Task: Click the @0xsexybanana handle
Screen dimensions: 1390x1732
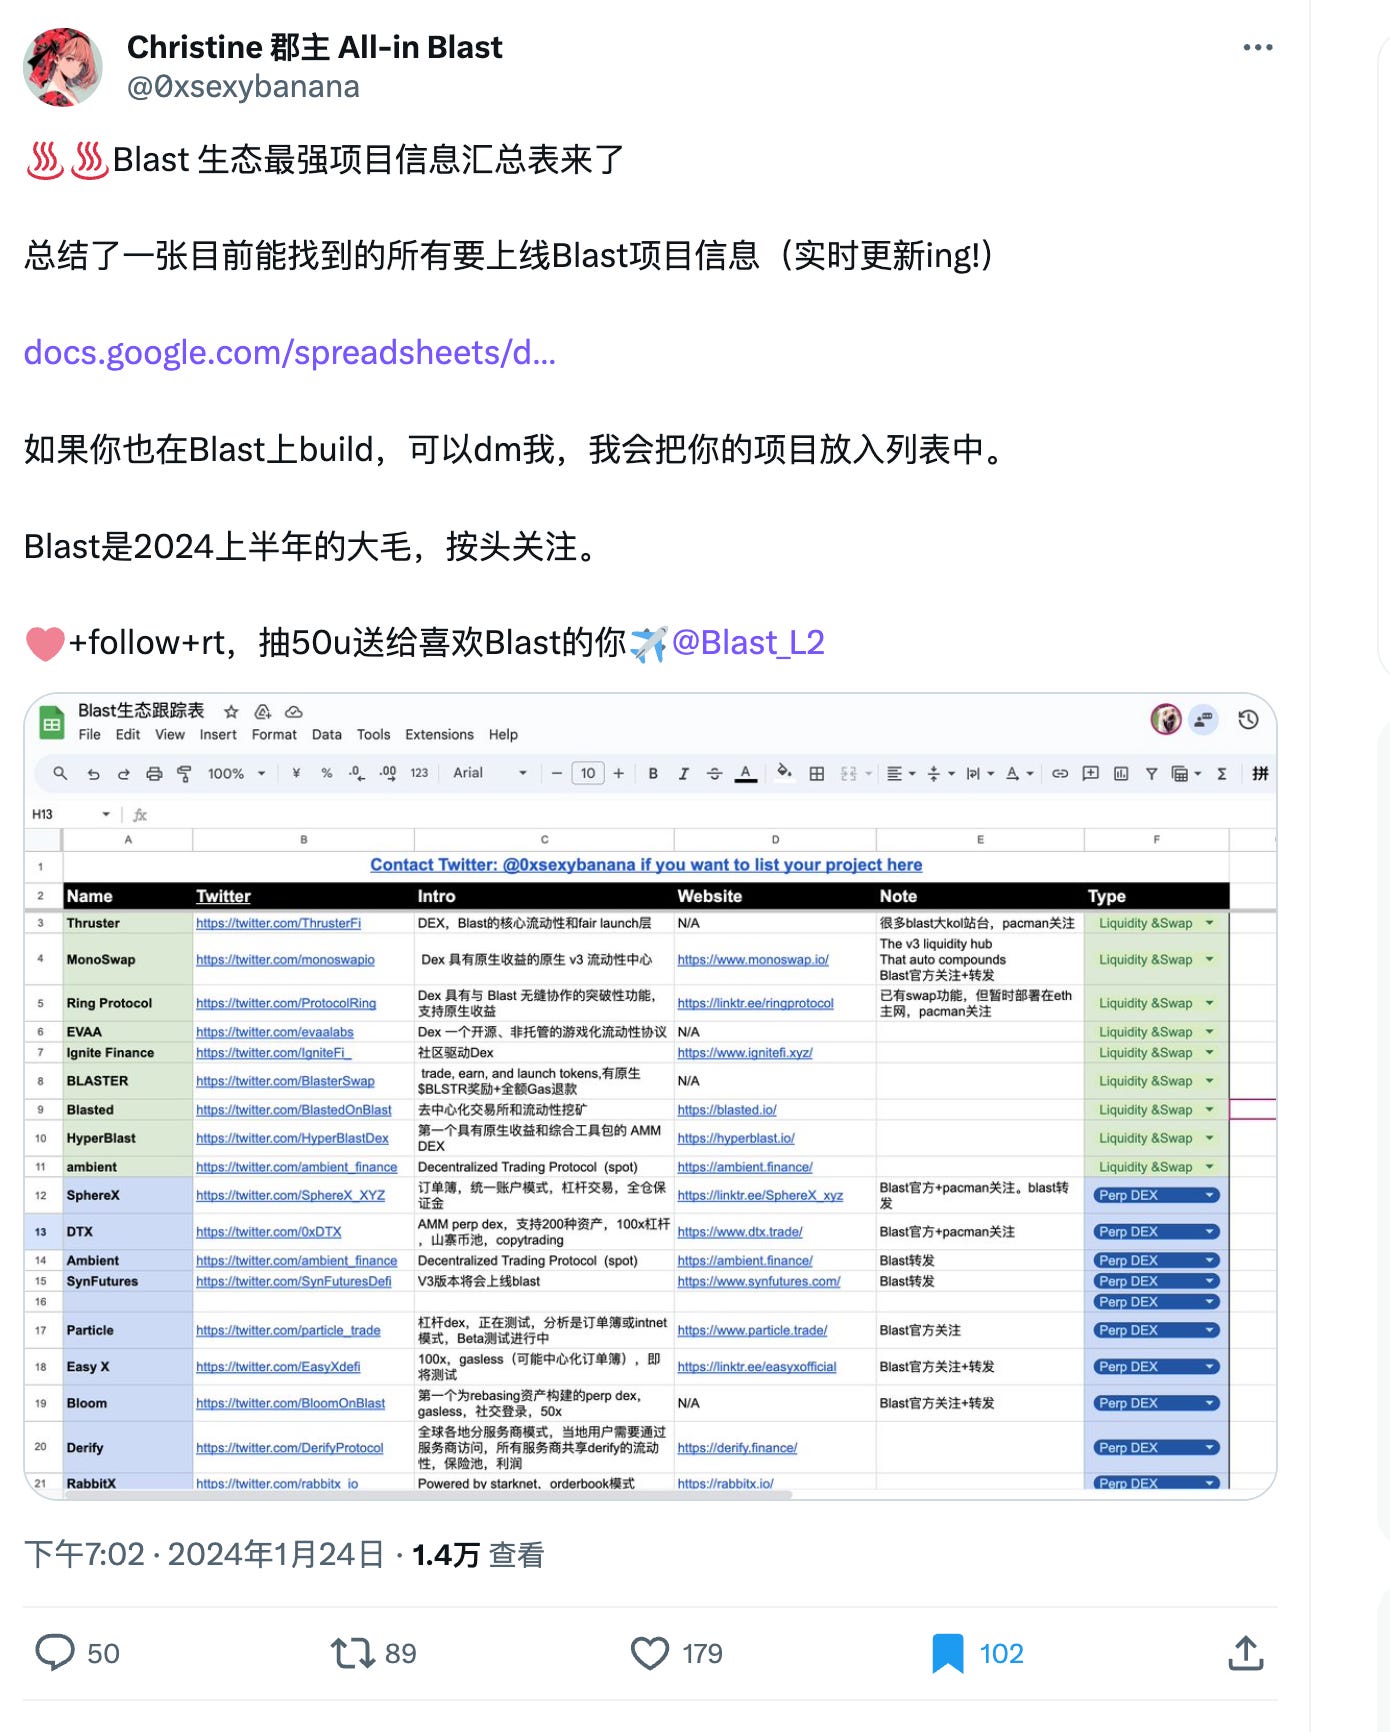Action: [x=243, y=87]
